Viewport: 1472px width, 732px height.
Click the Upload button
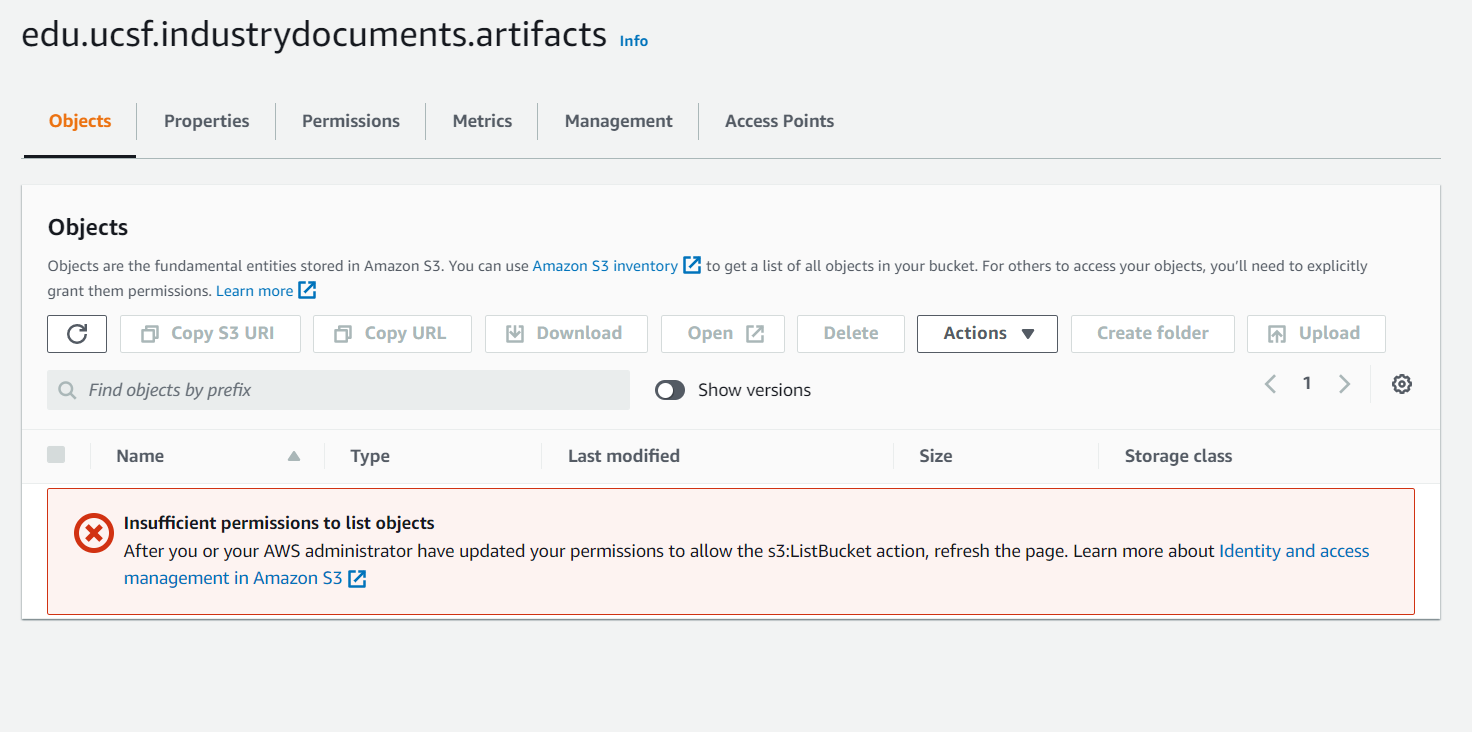[x=1316, y=334]
